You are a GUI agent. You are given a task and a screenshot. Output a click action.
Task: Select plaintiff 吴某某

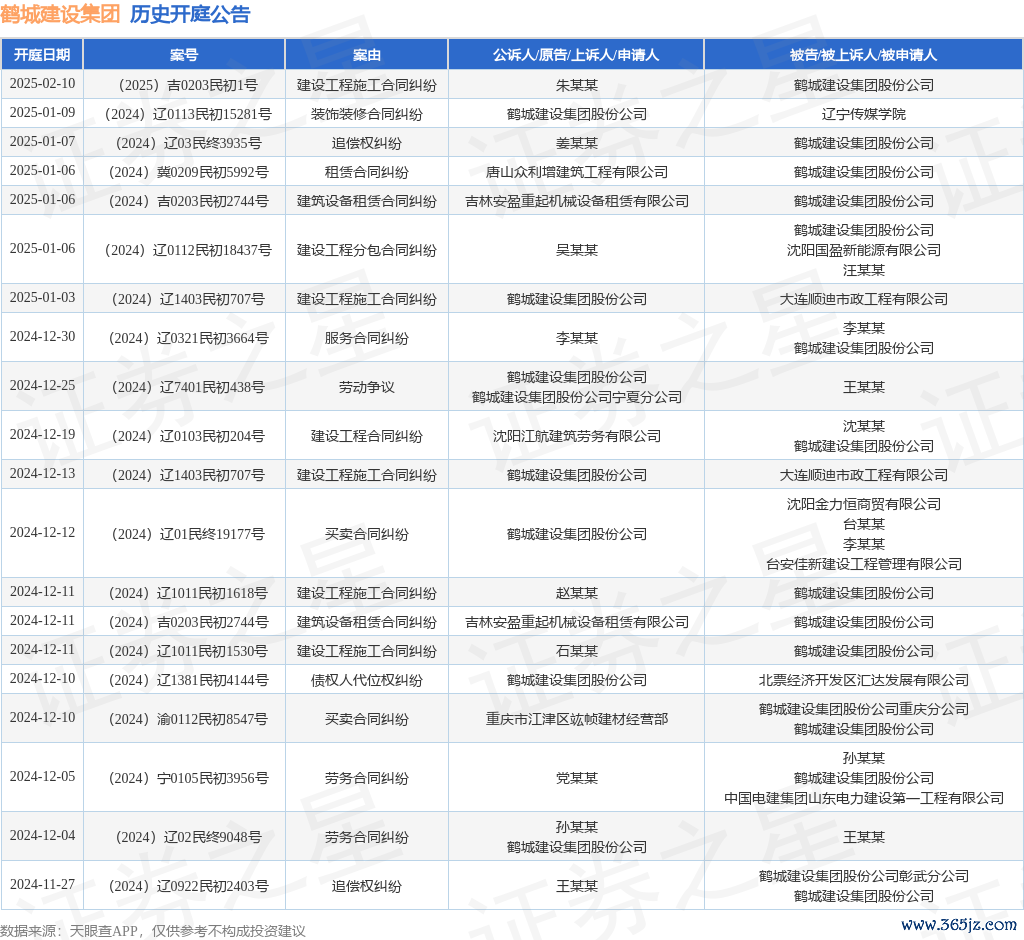[577, 250]
